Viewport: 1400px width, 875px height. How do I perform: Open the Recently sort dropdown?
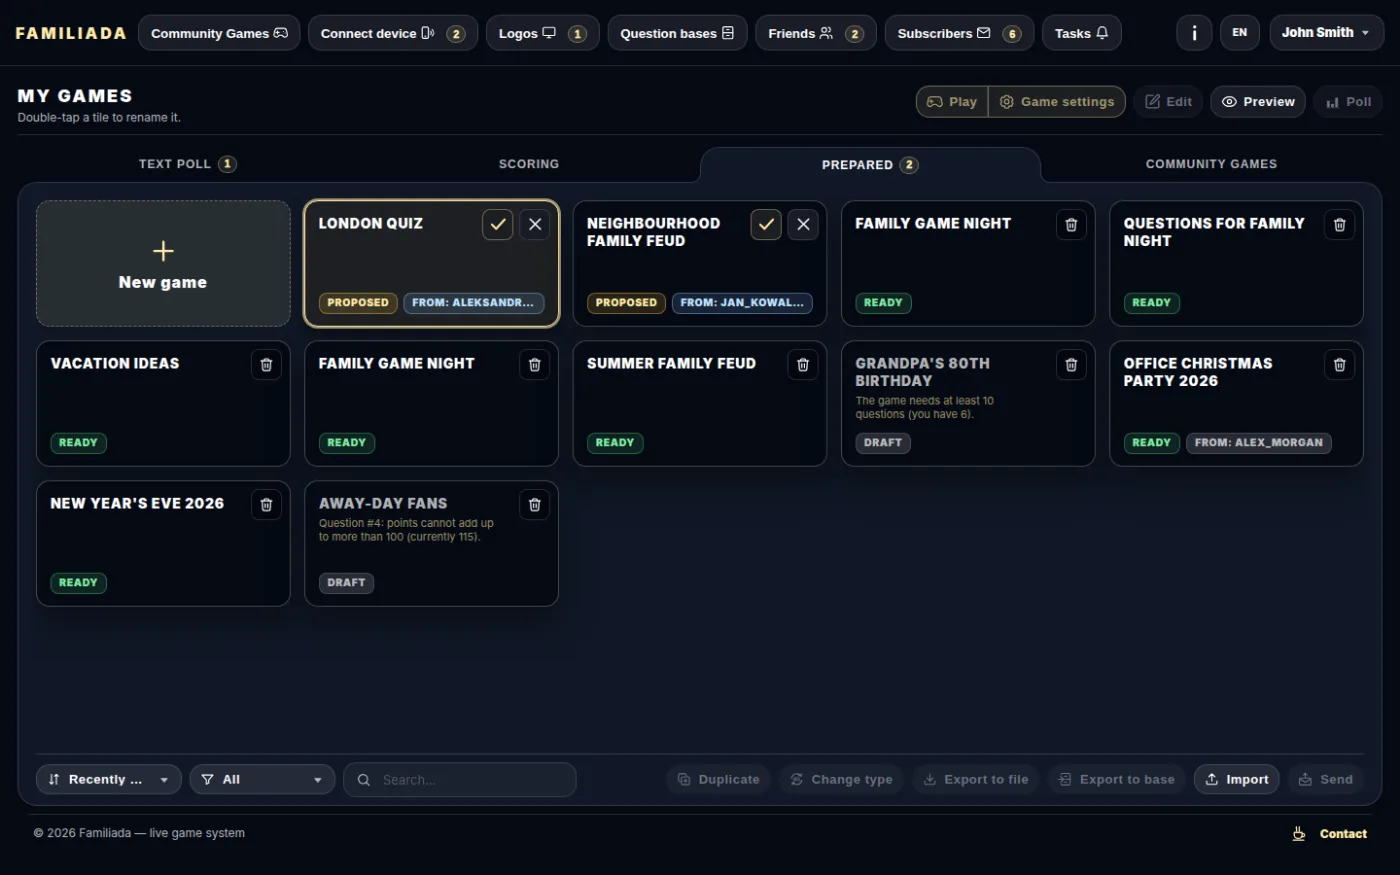pos(109,780)
